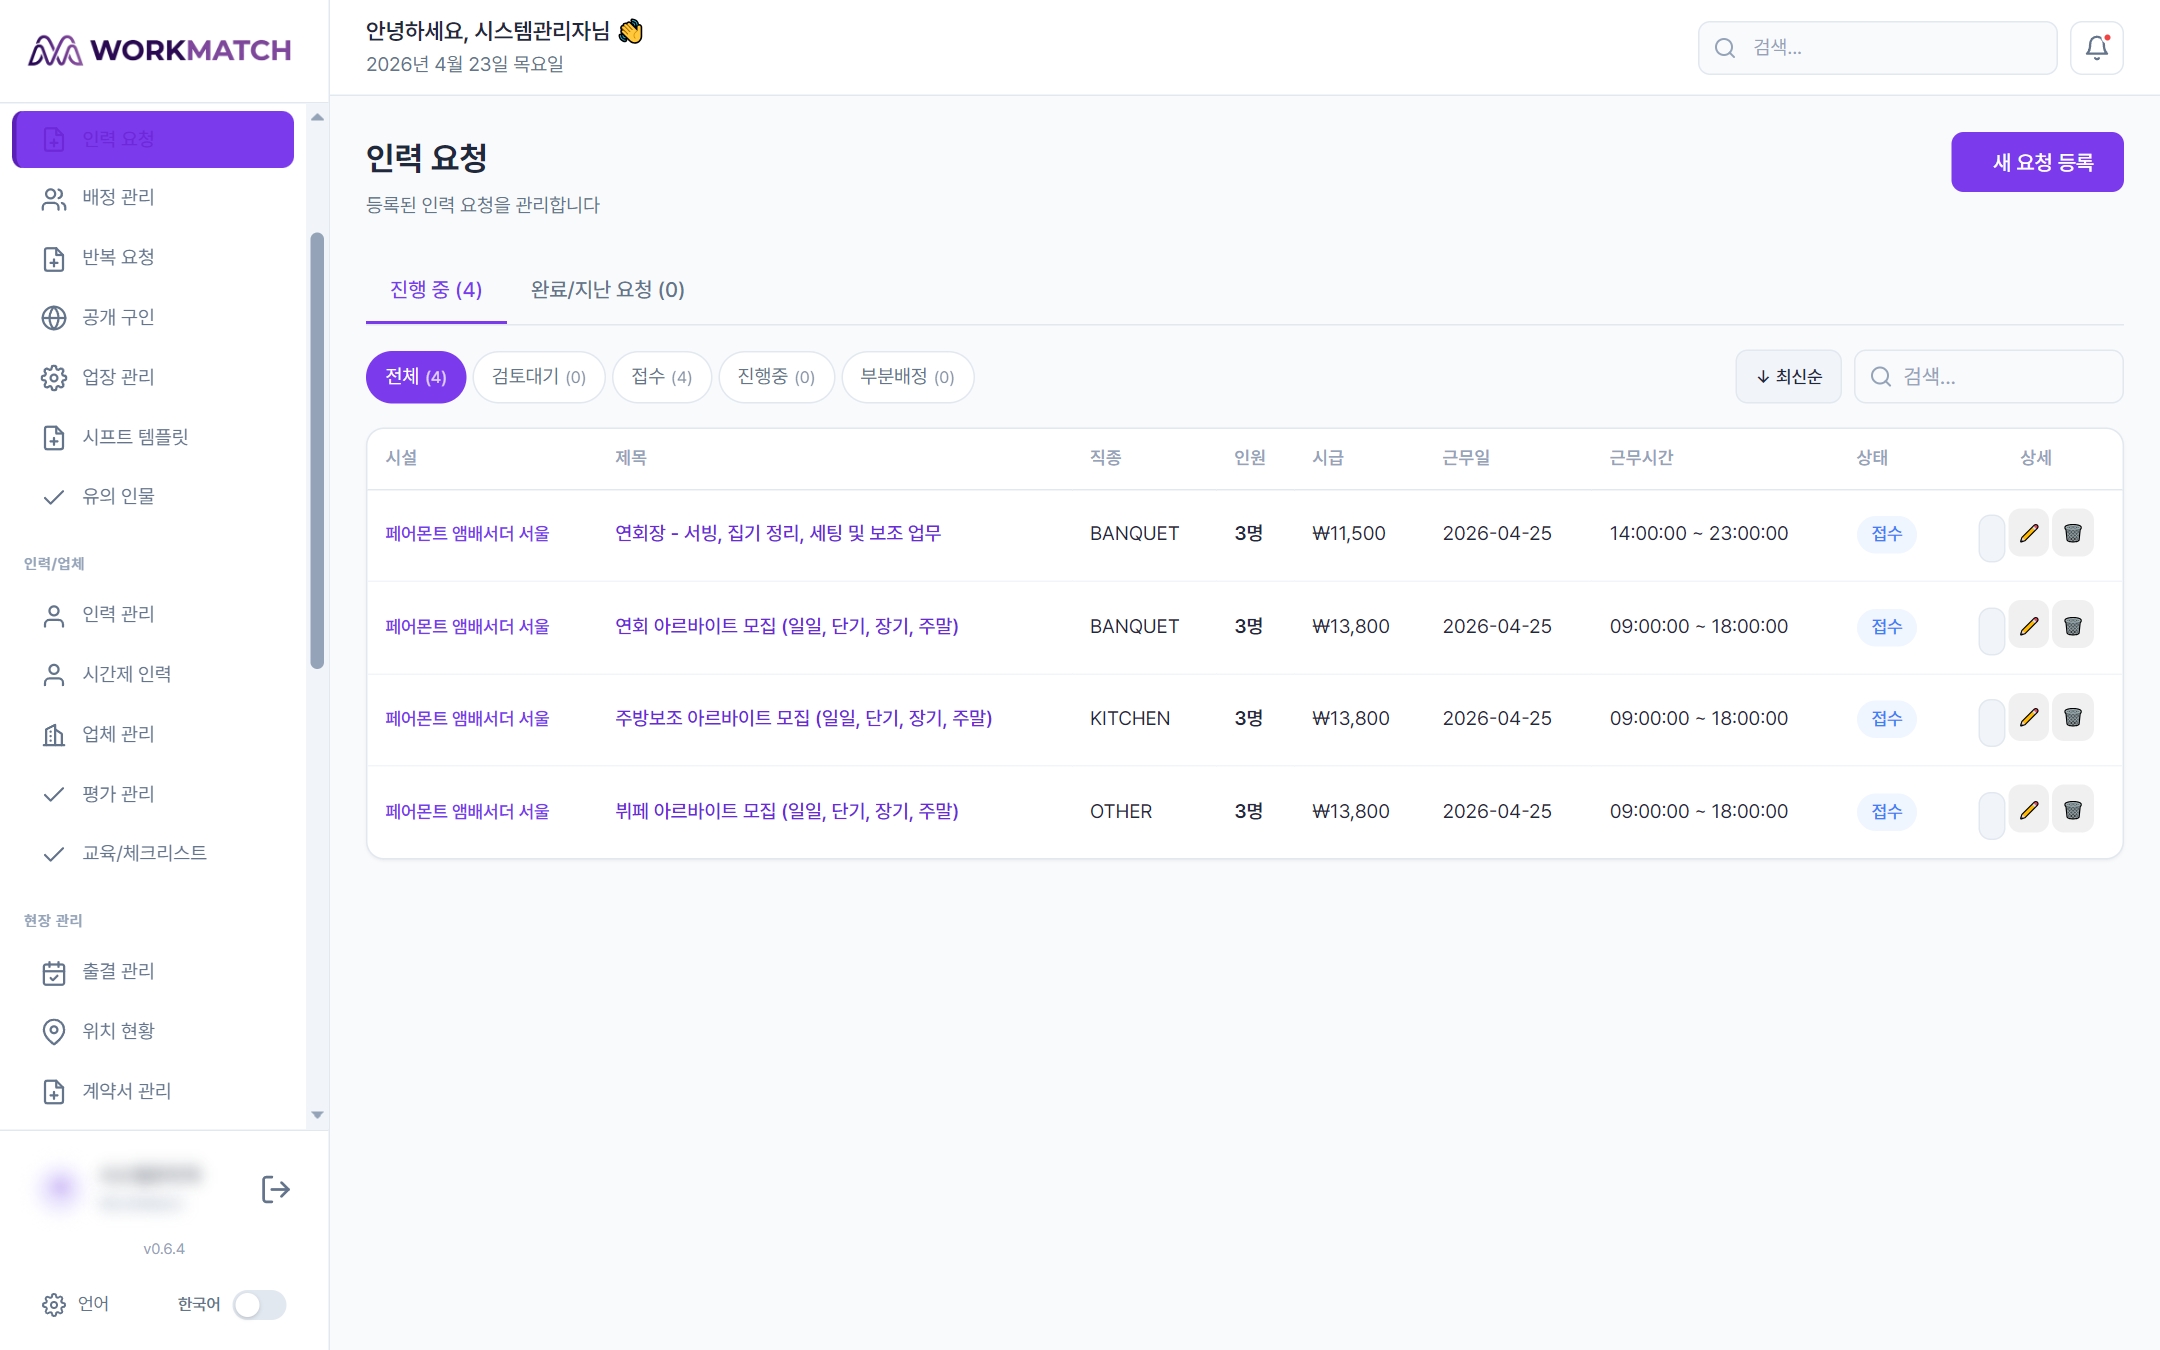Open 위치 현황 map pin item
This screenshot has height=1350, width=2160.
pos(153,1031)
